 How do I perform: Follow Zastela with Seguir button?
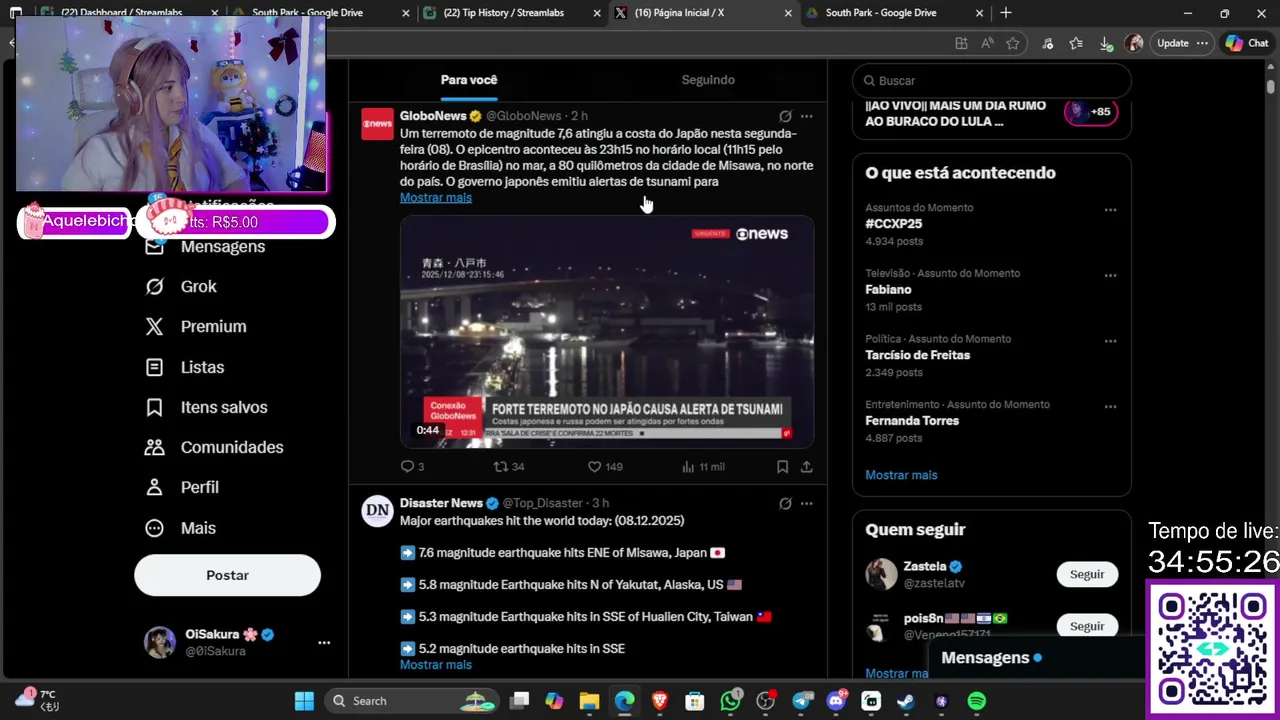coord(1087,574)
